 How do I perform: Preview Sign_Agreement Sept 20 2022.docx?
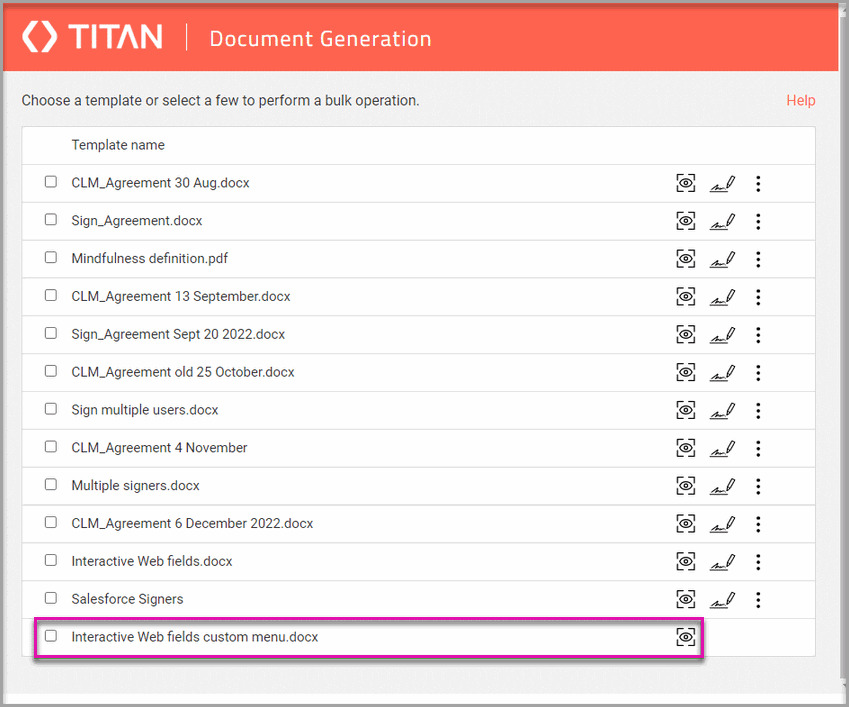[685, 335]
